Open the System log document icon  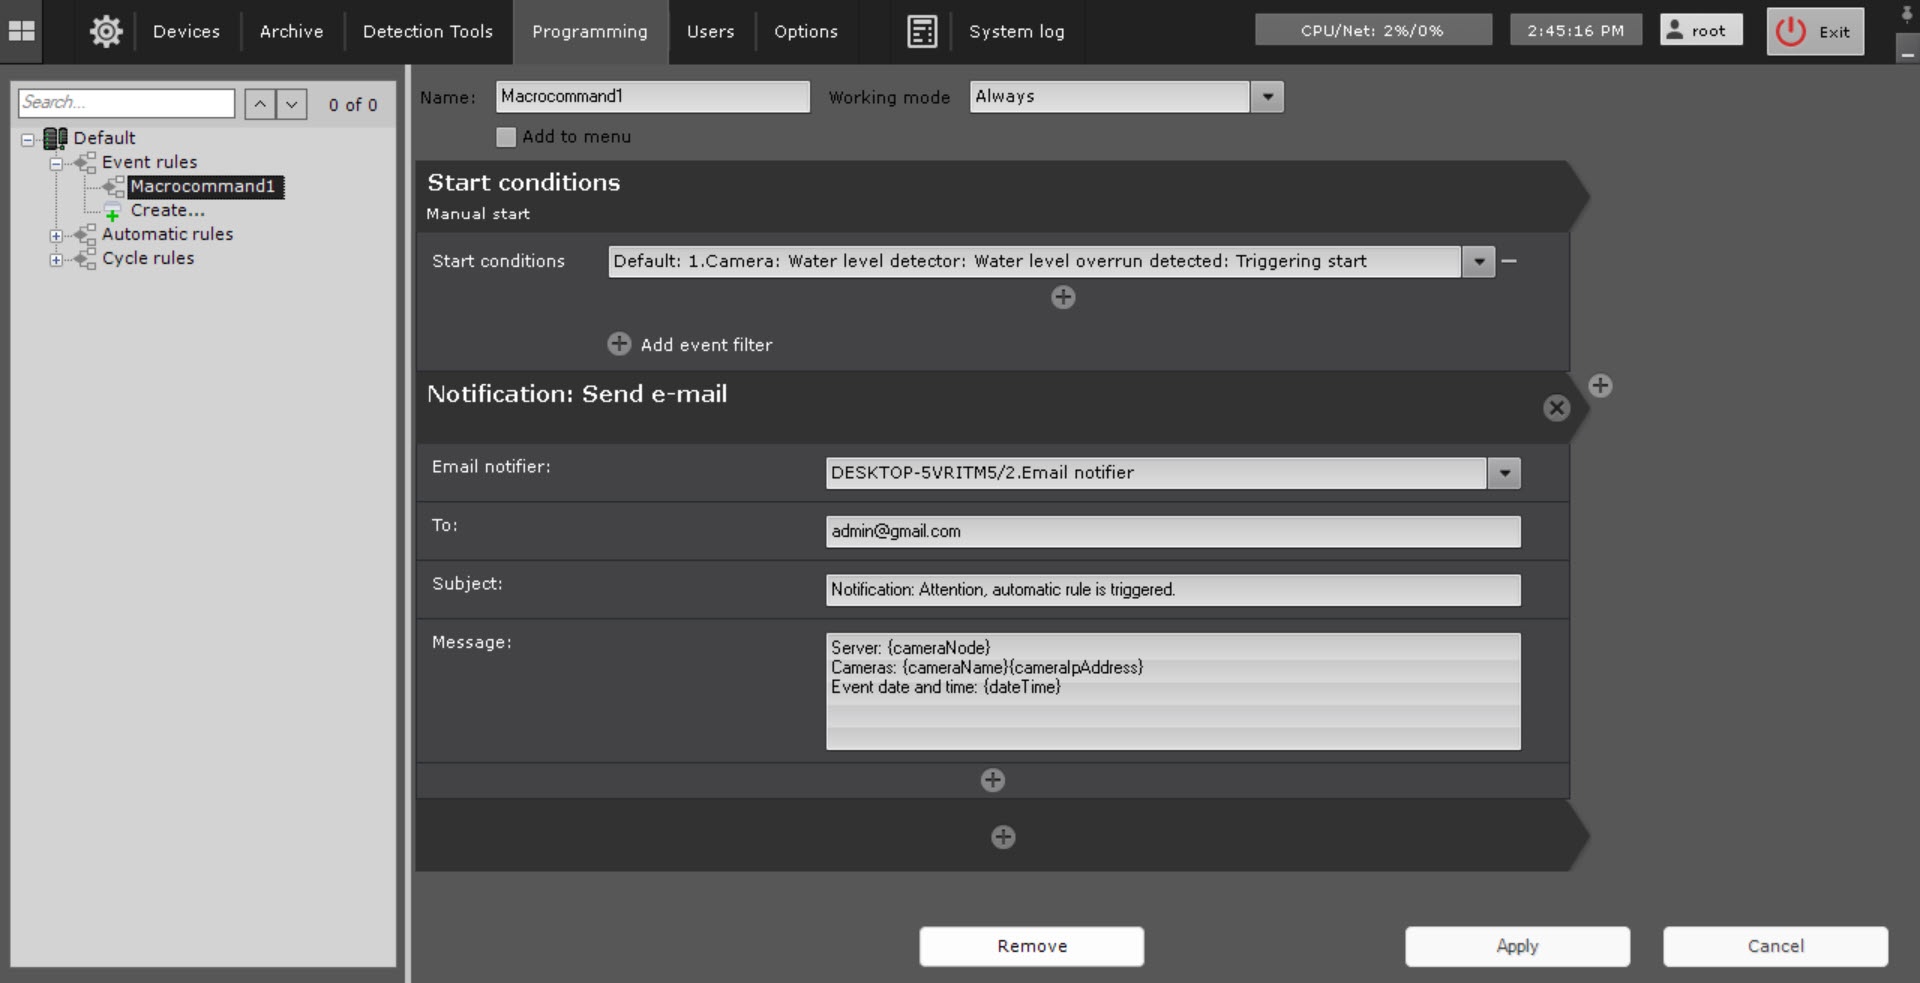point(921,31)
